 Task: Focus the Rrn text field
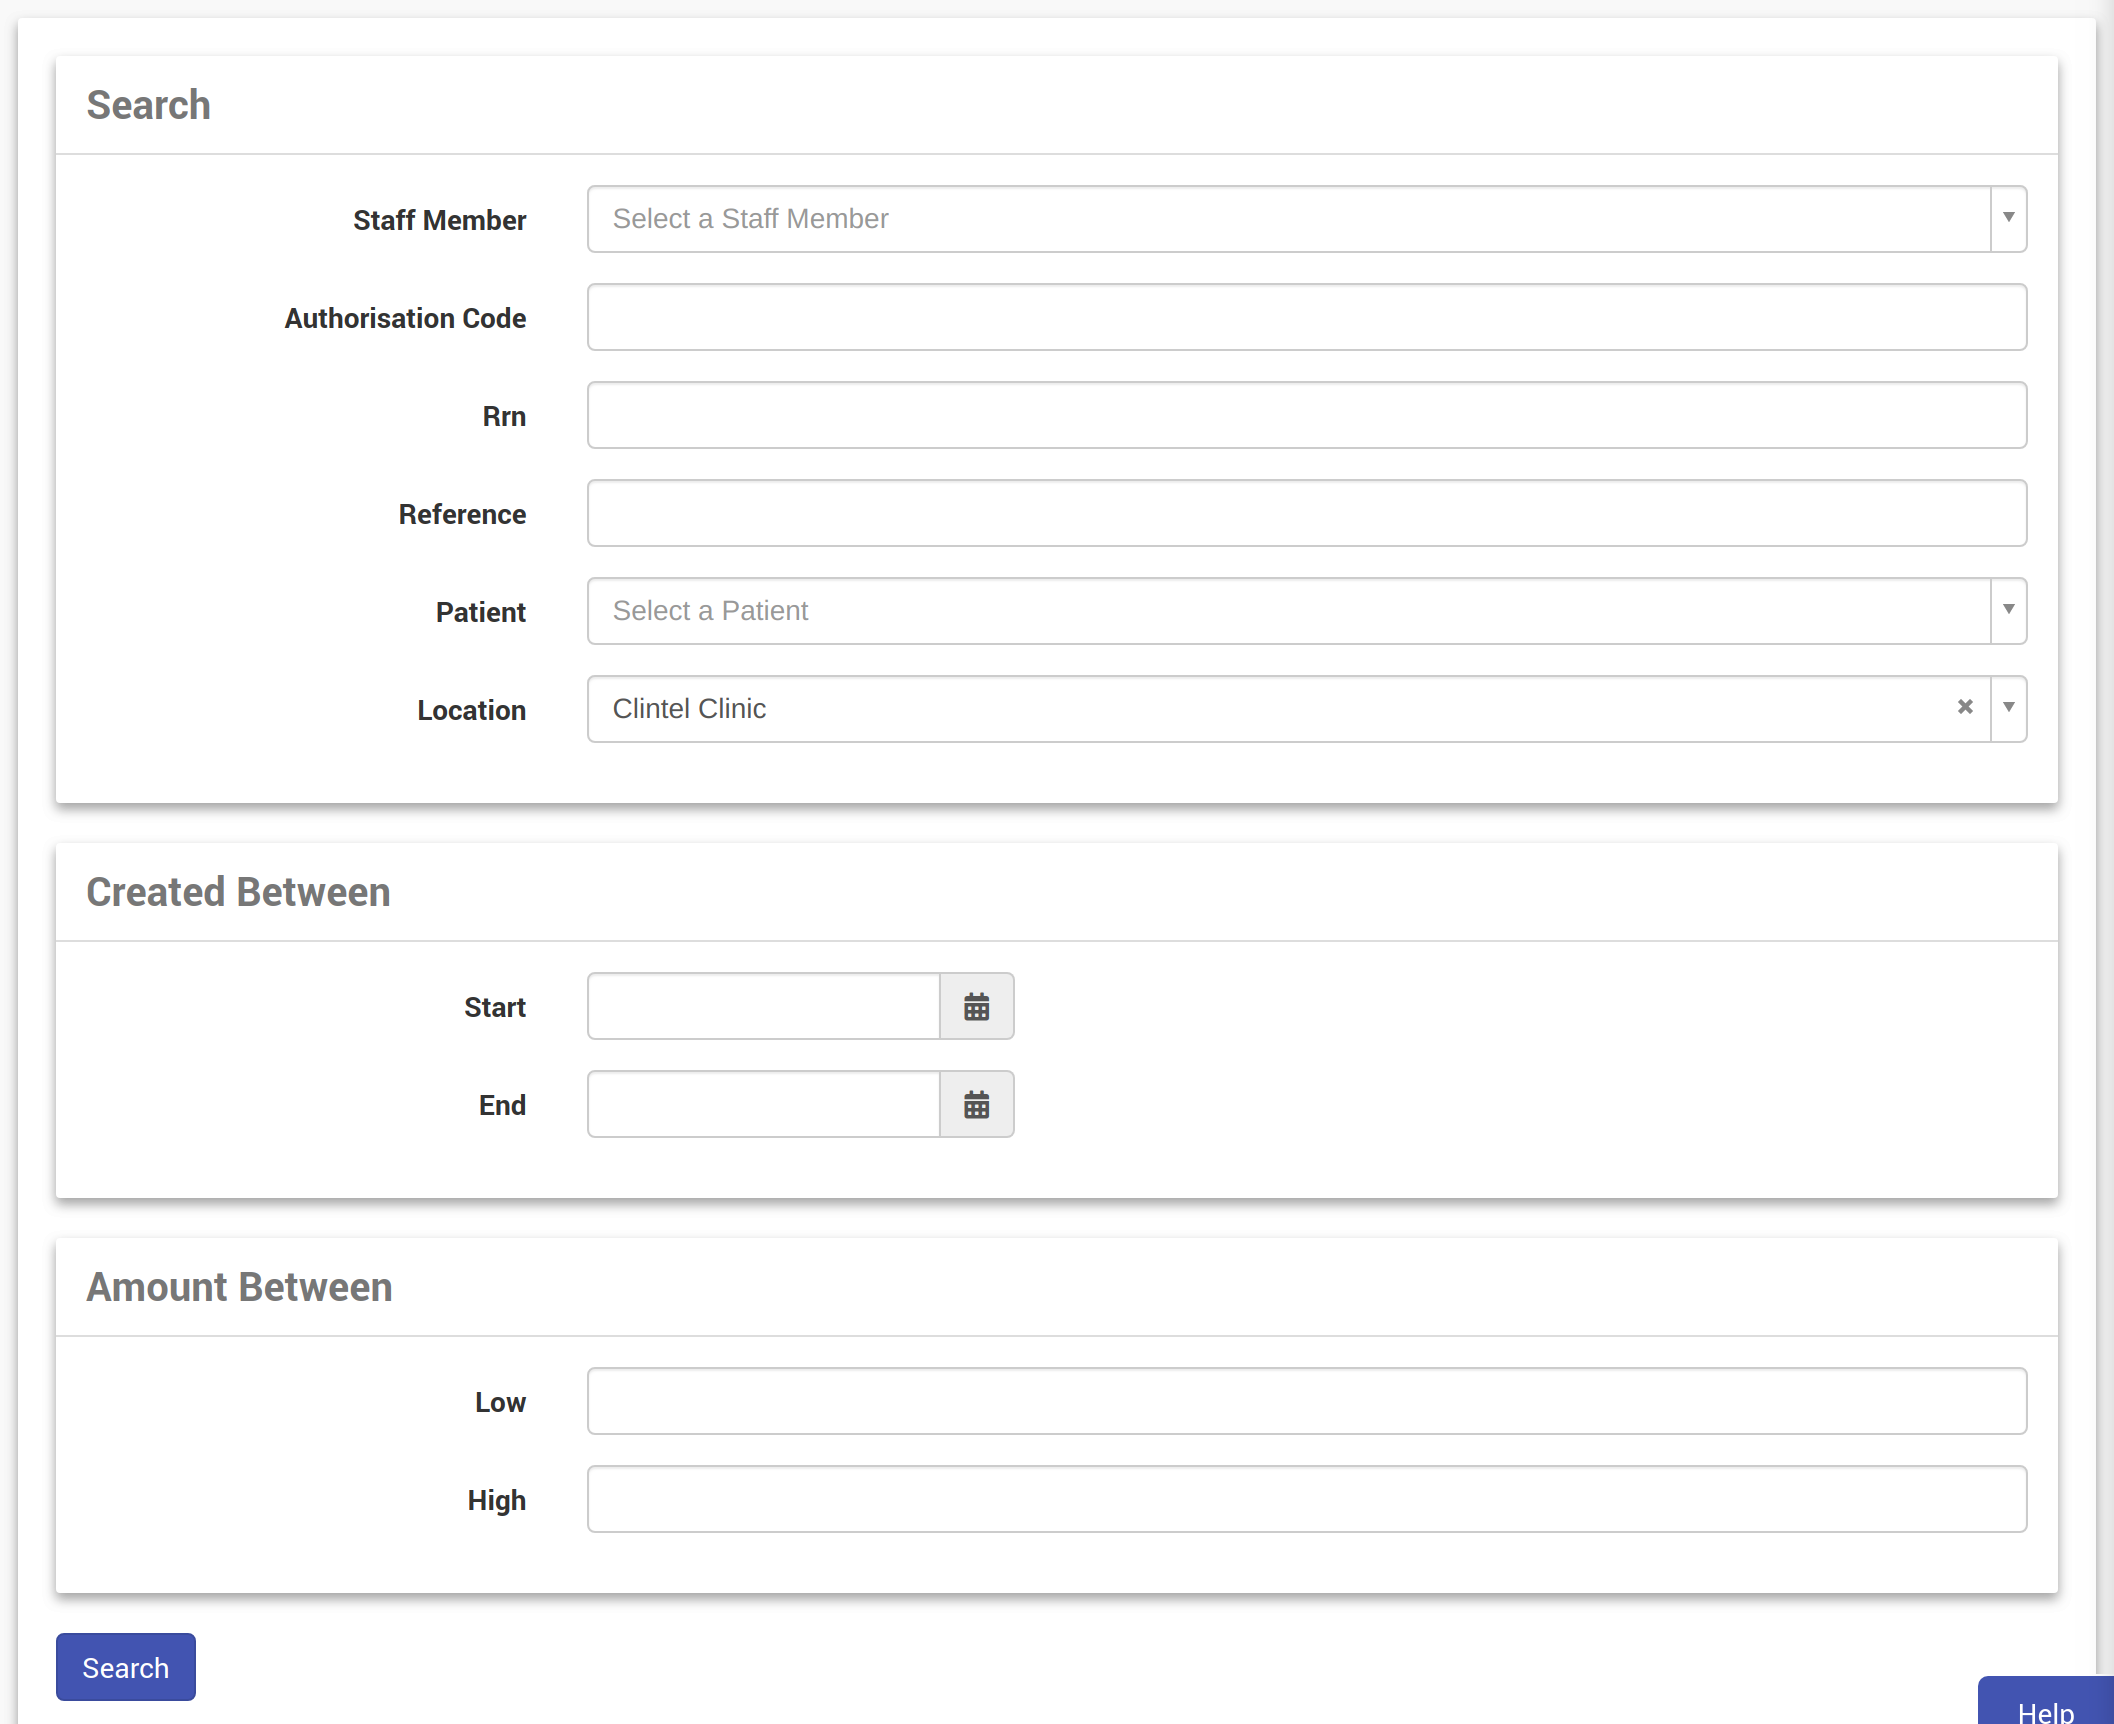pos(1306,415)
